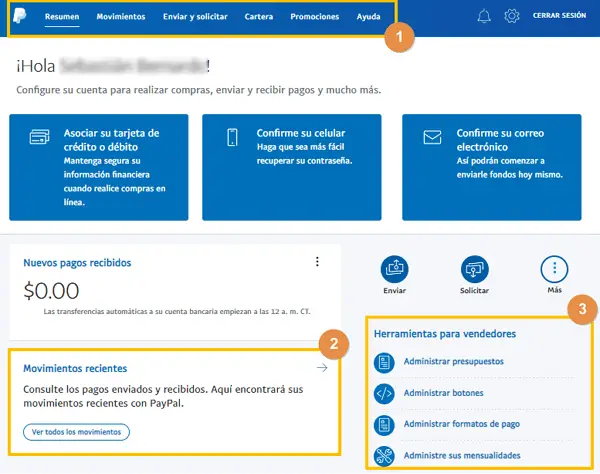
Task: Click the Enviar label
Action: 395,290
